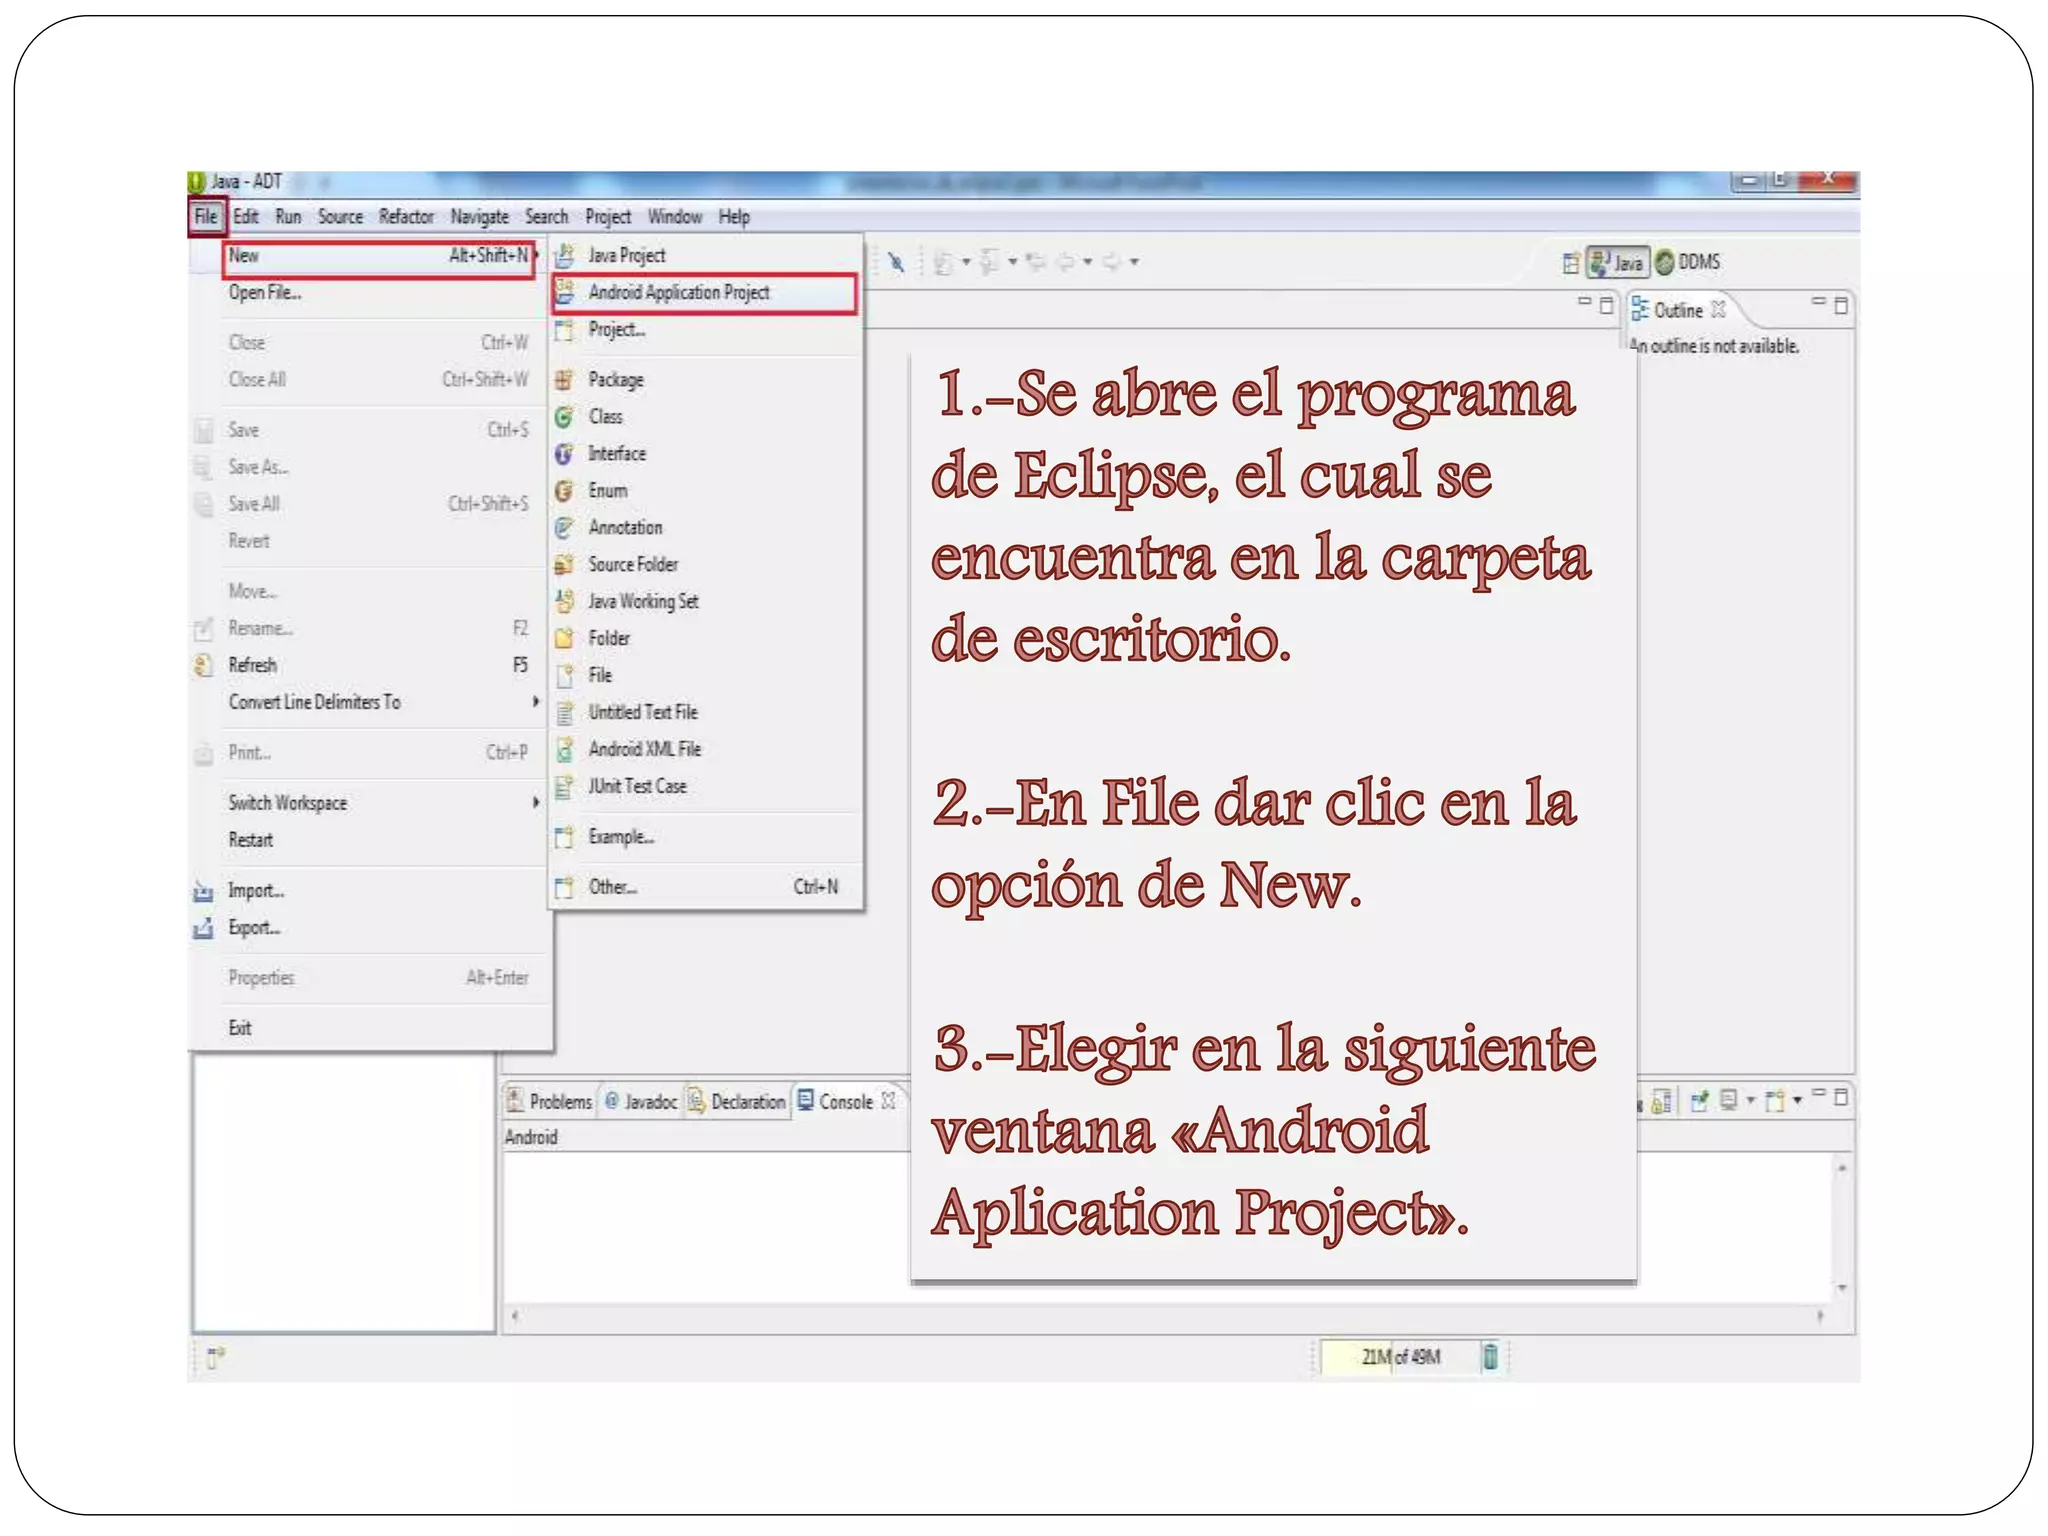Expand the Convert Line Delimiters To submenu
Viewport: 2048px width, 1536px height.
536,702
